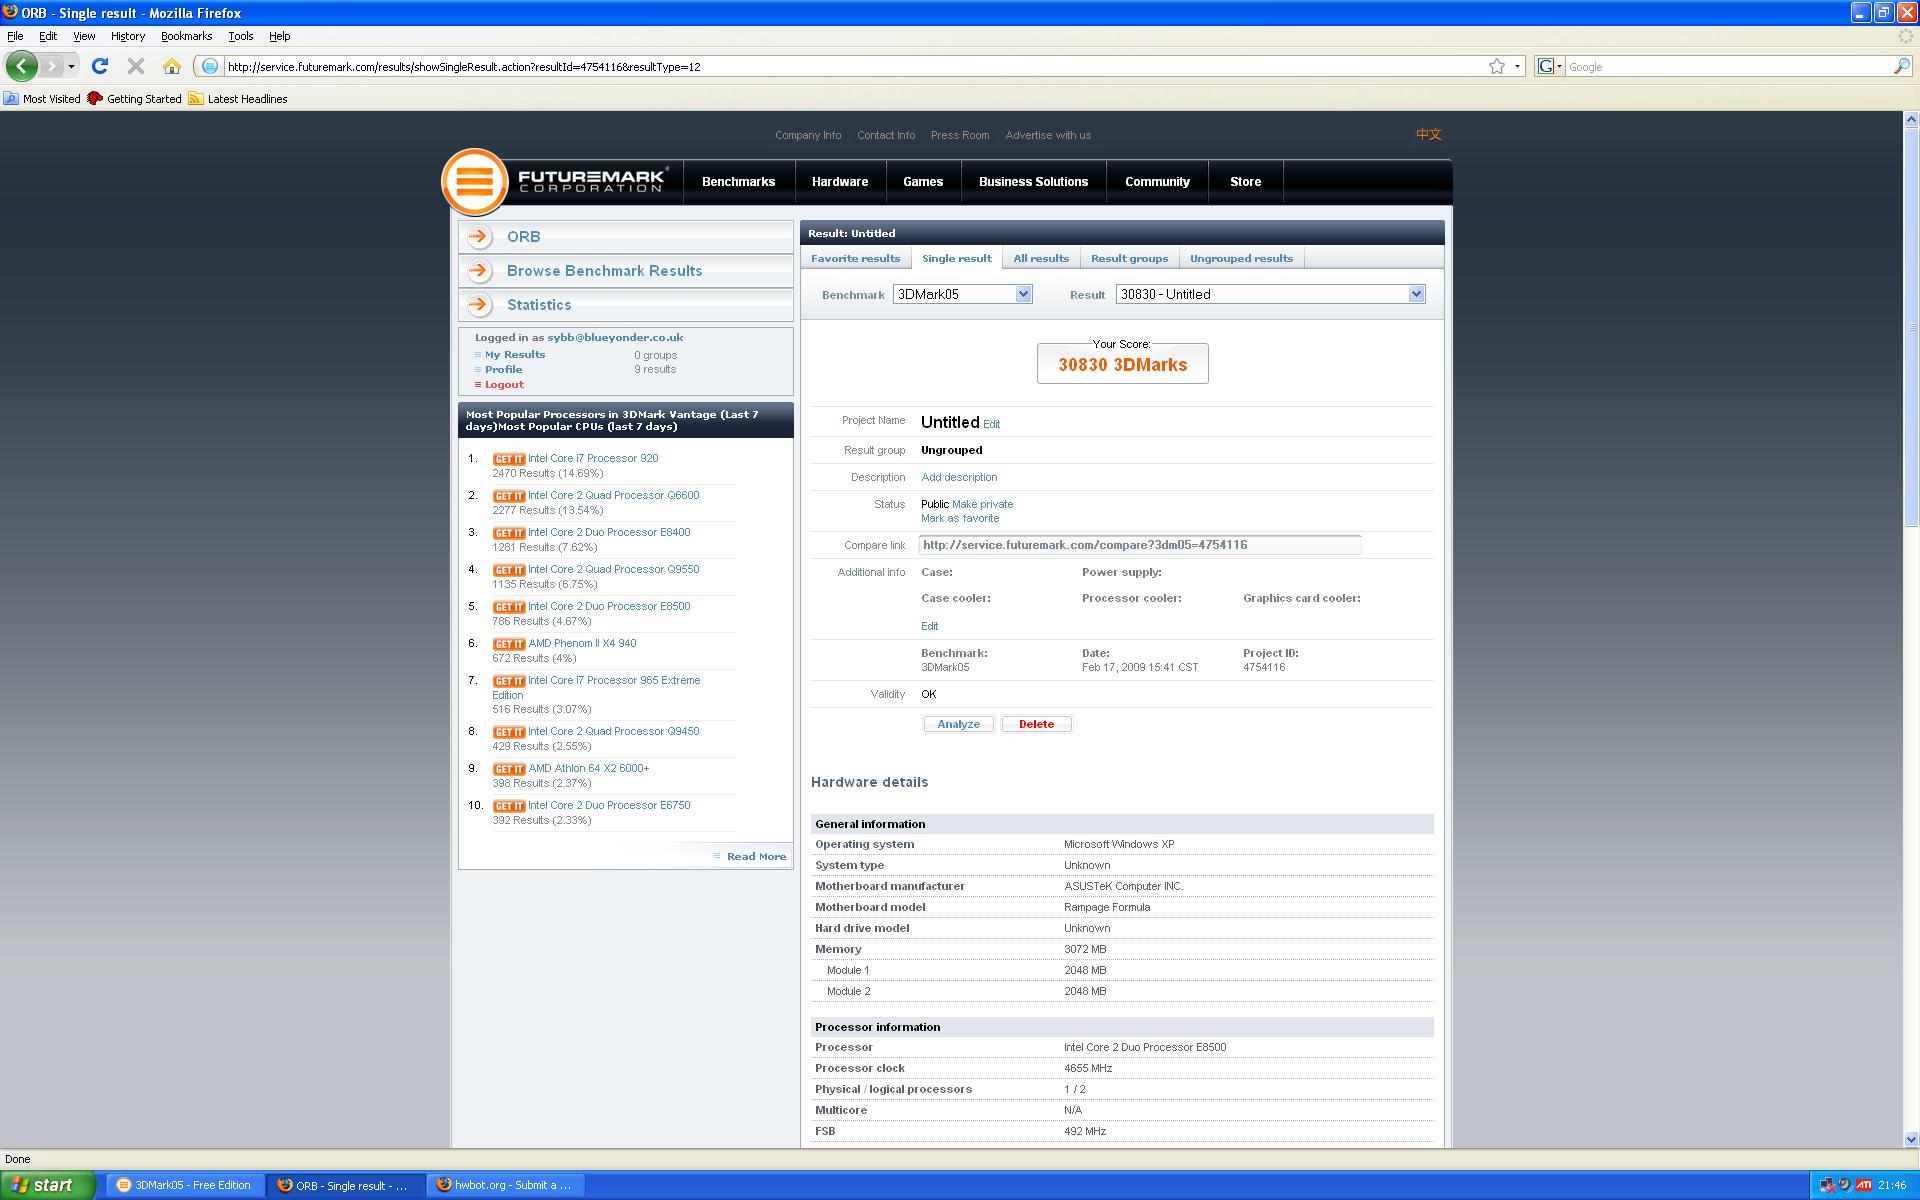Click the Add description link
1920x1200 pixels.
click(959, 477)
